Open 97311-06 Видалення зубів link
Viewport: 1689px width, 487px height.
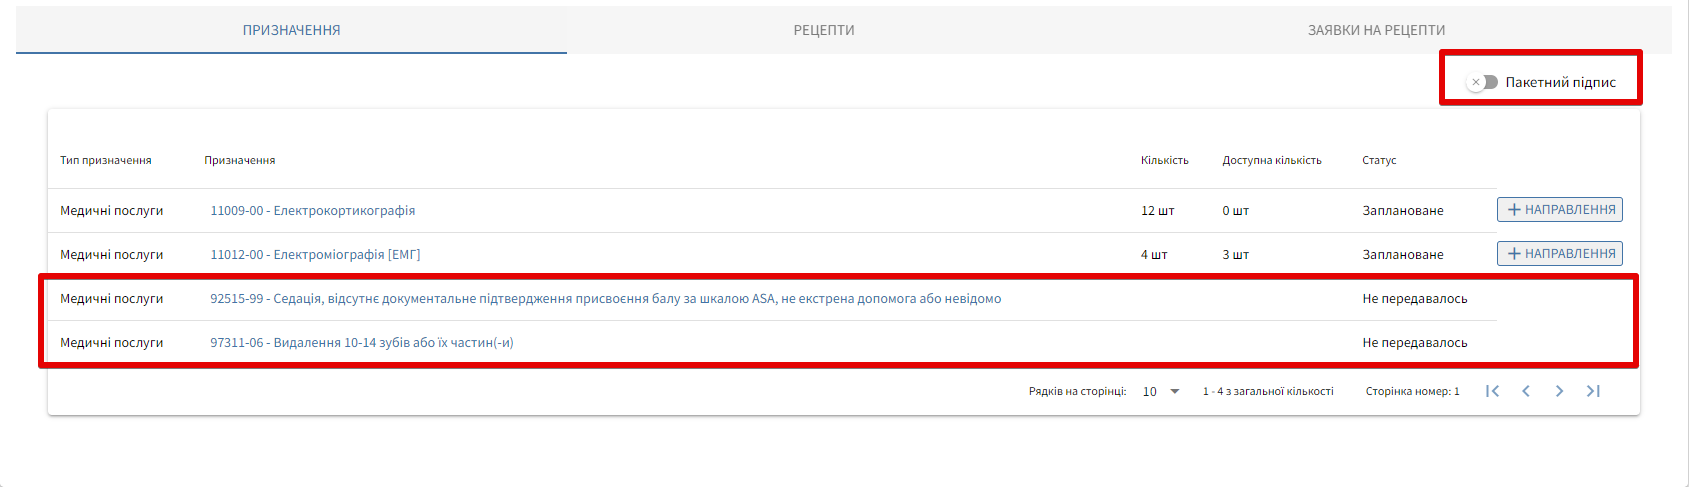[361, 343]
